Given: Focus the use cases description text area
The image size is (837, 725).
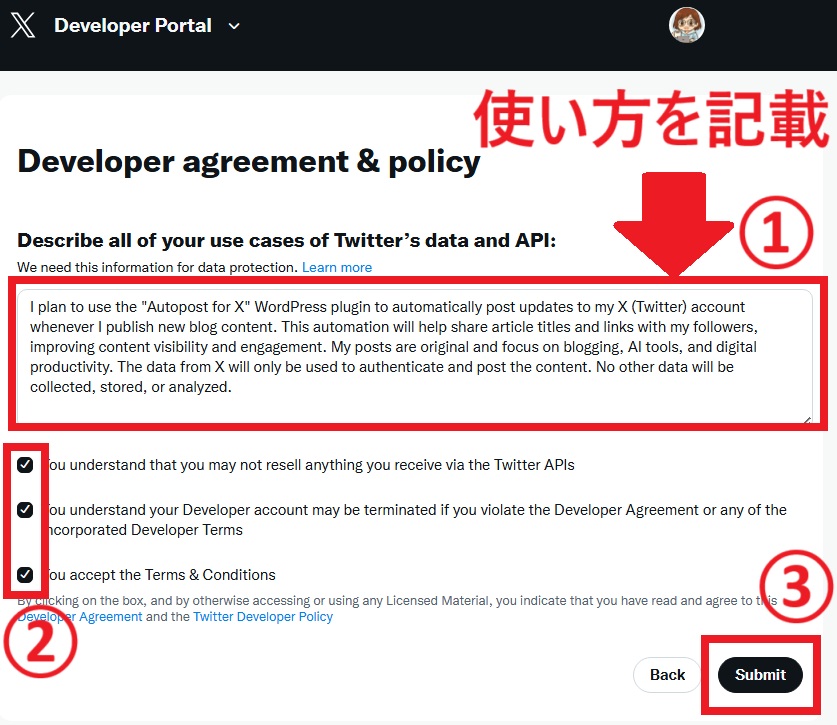Looking at the screenshot, I should 414,357.
